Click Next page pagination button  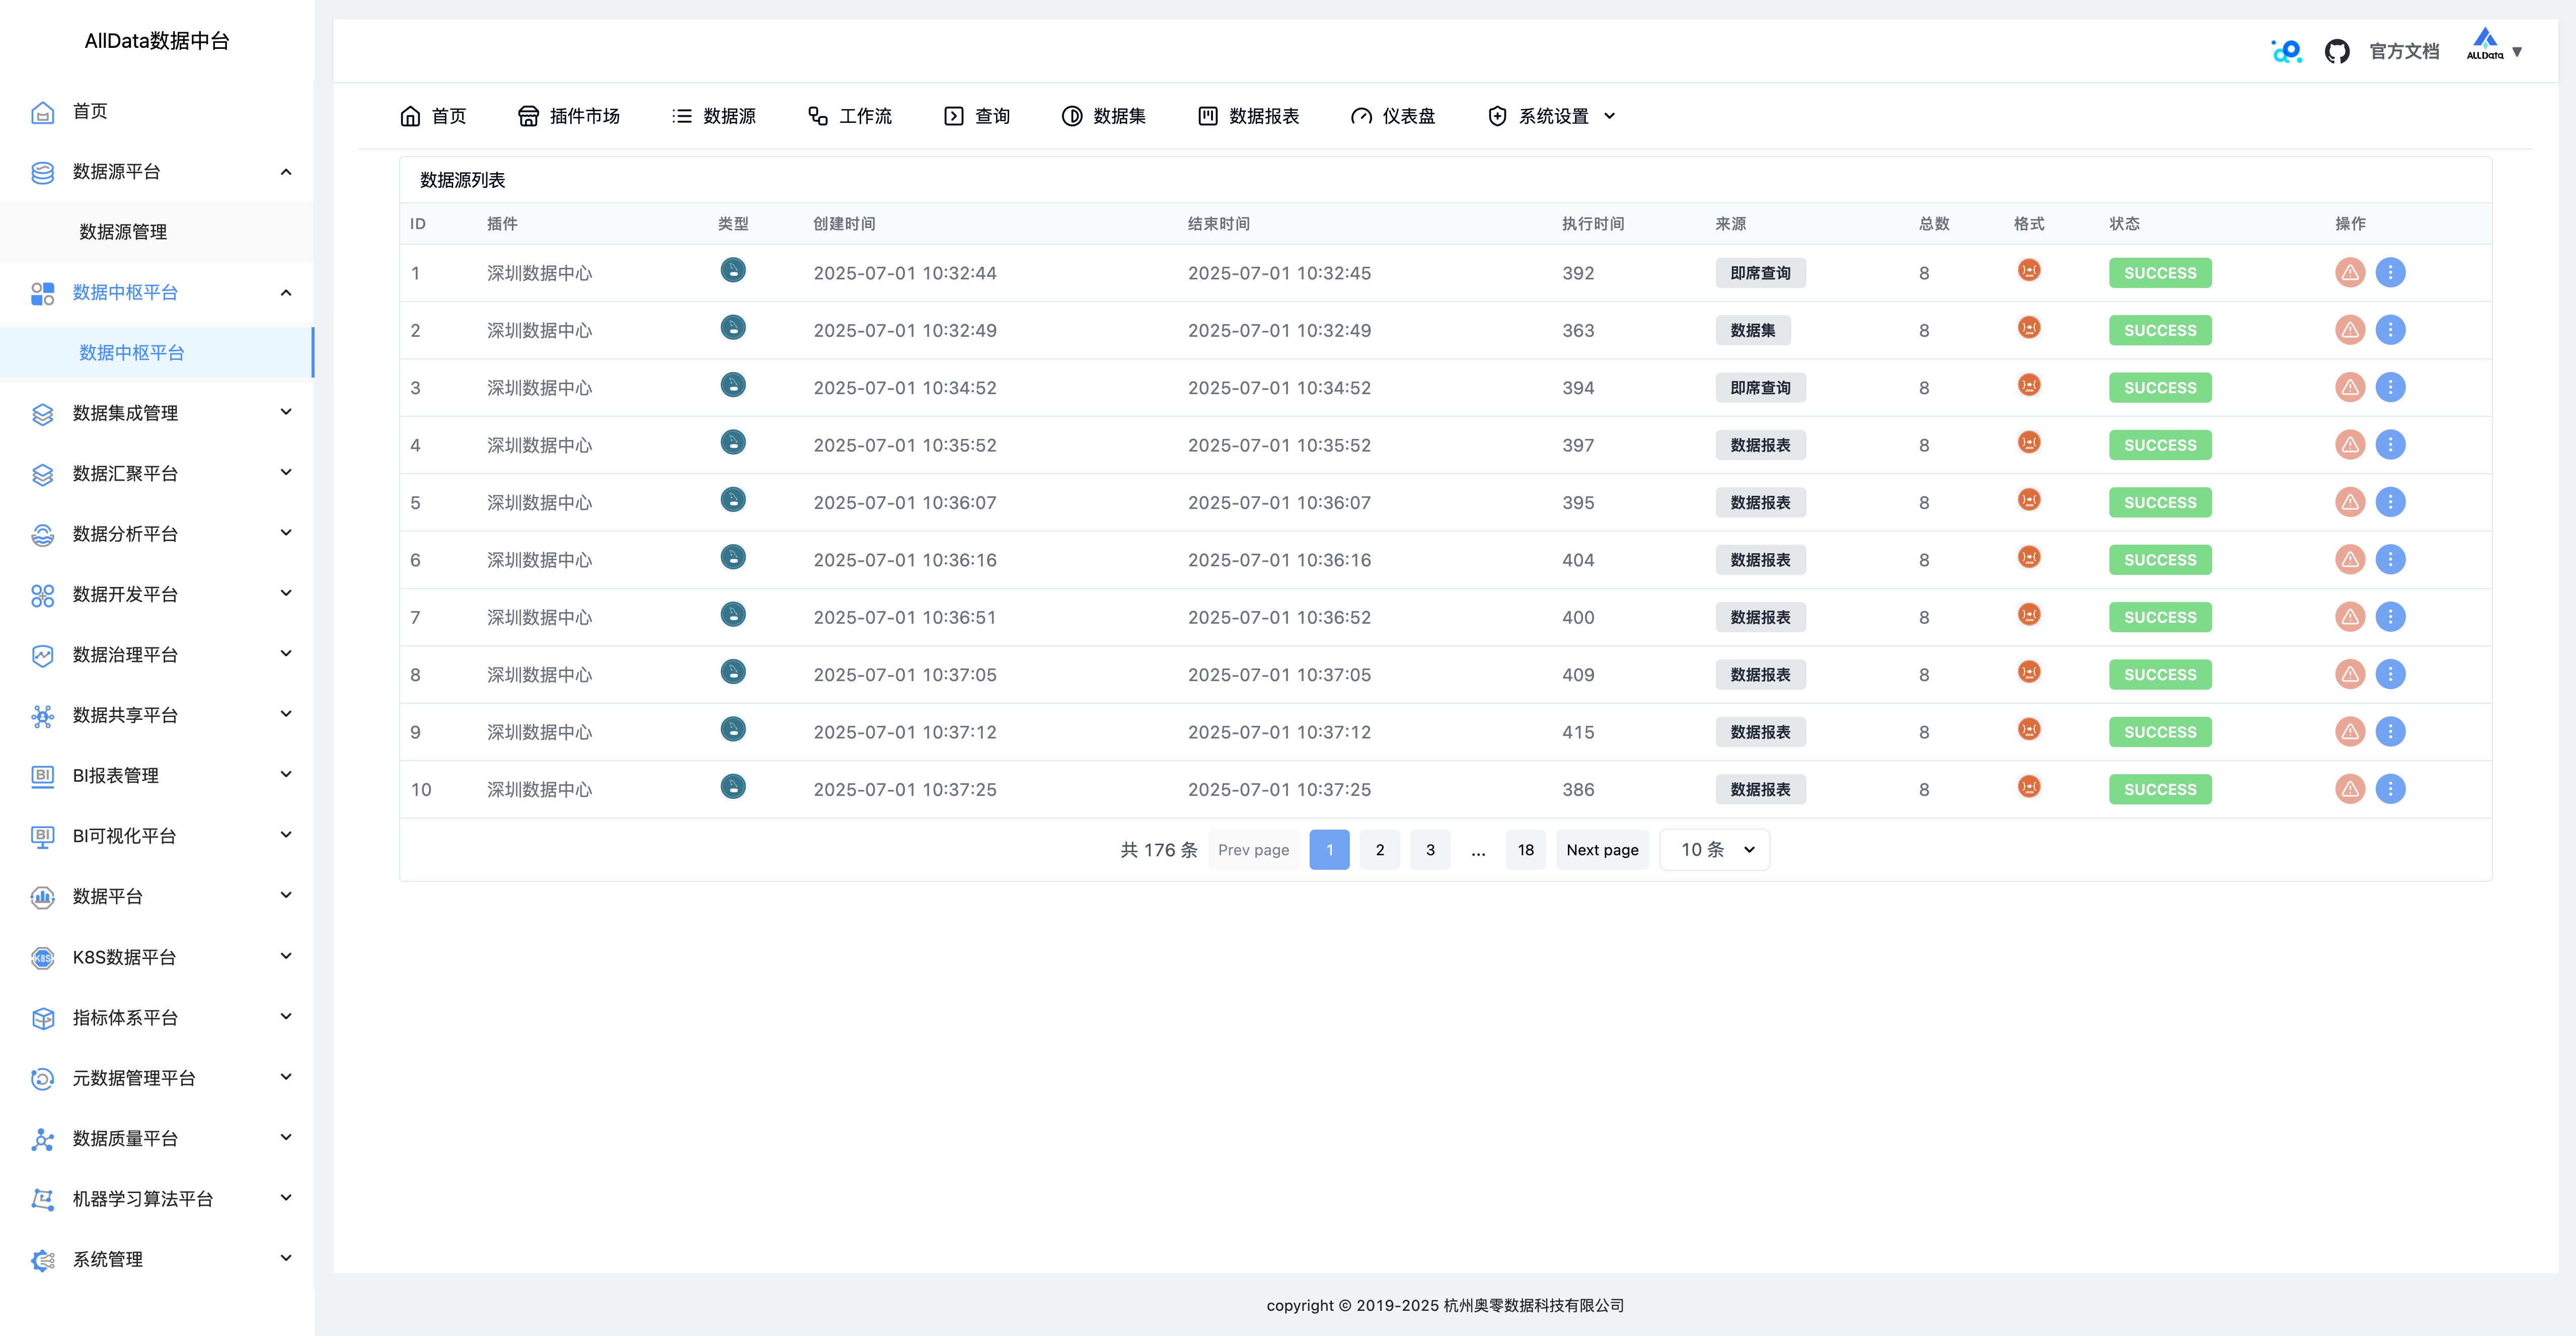tap(1602, 849)
